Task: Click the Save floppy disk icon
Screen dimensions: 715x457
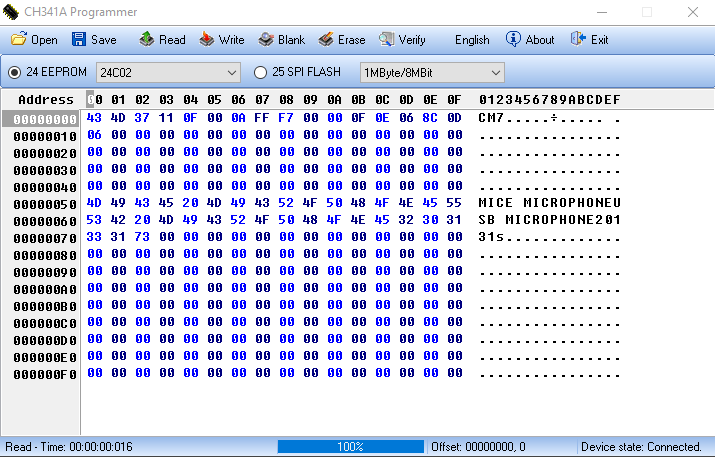Action: 78,40
